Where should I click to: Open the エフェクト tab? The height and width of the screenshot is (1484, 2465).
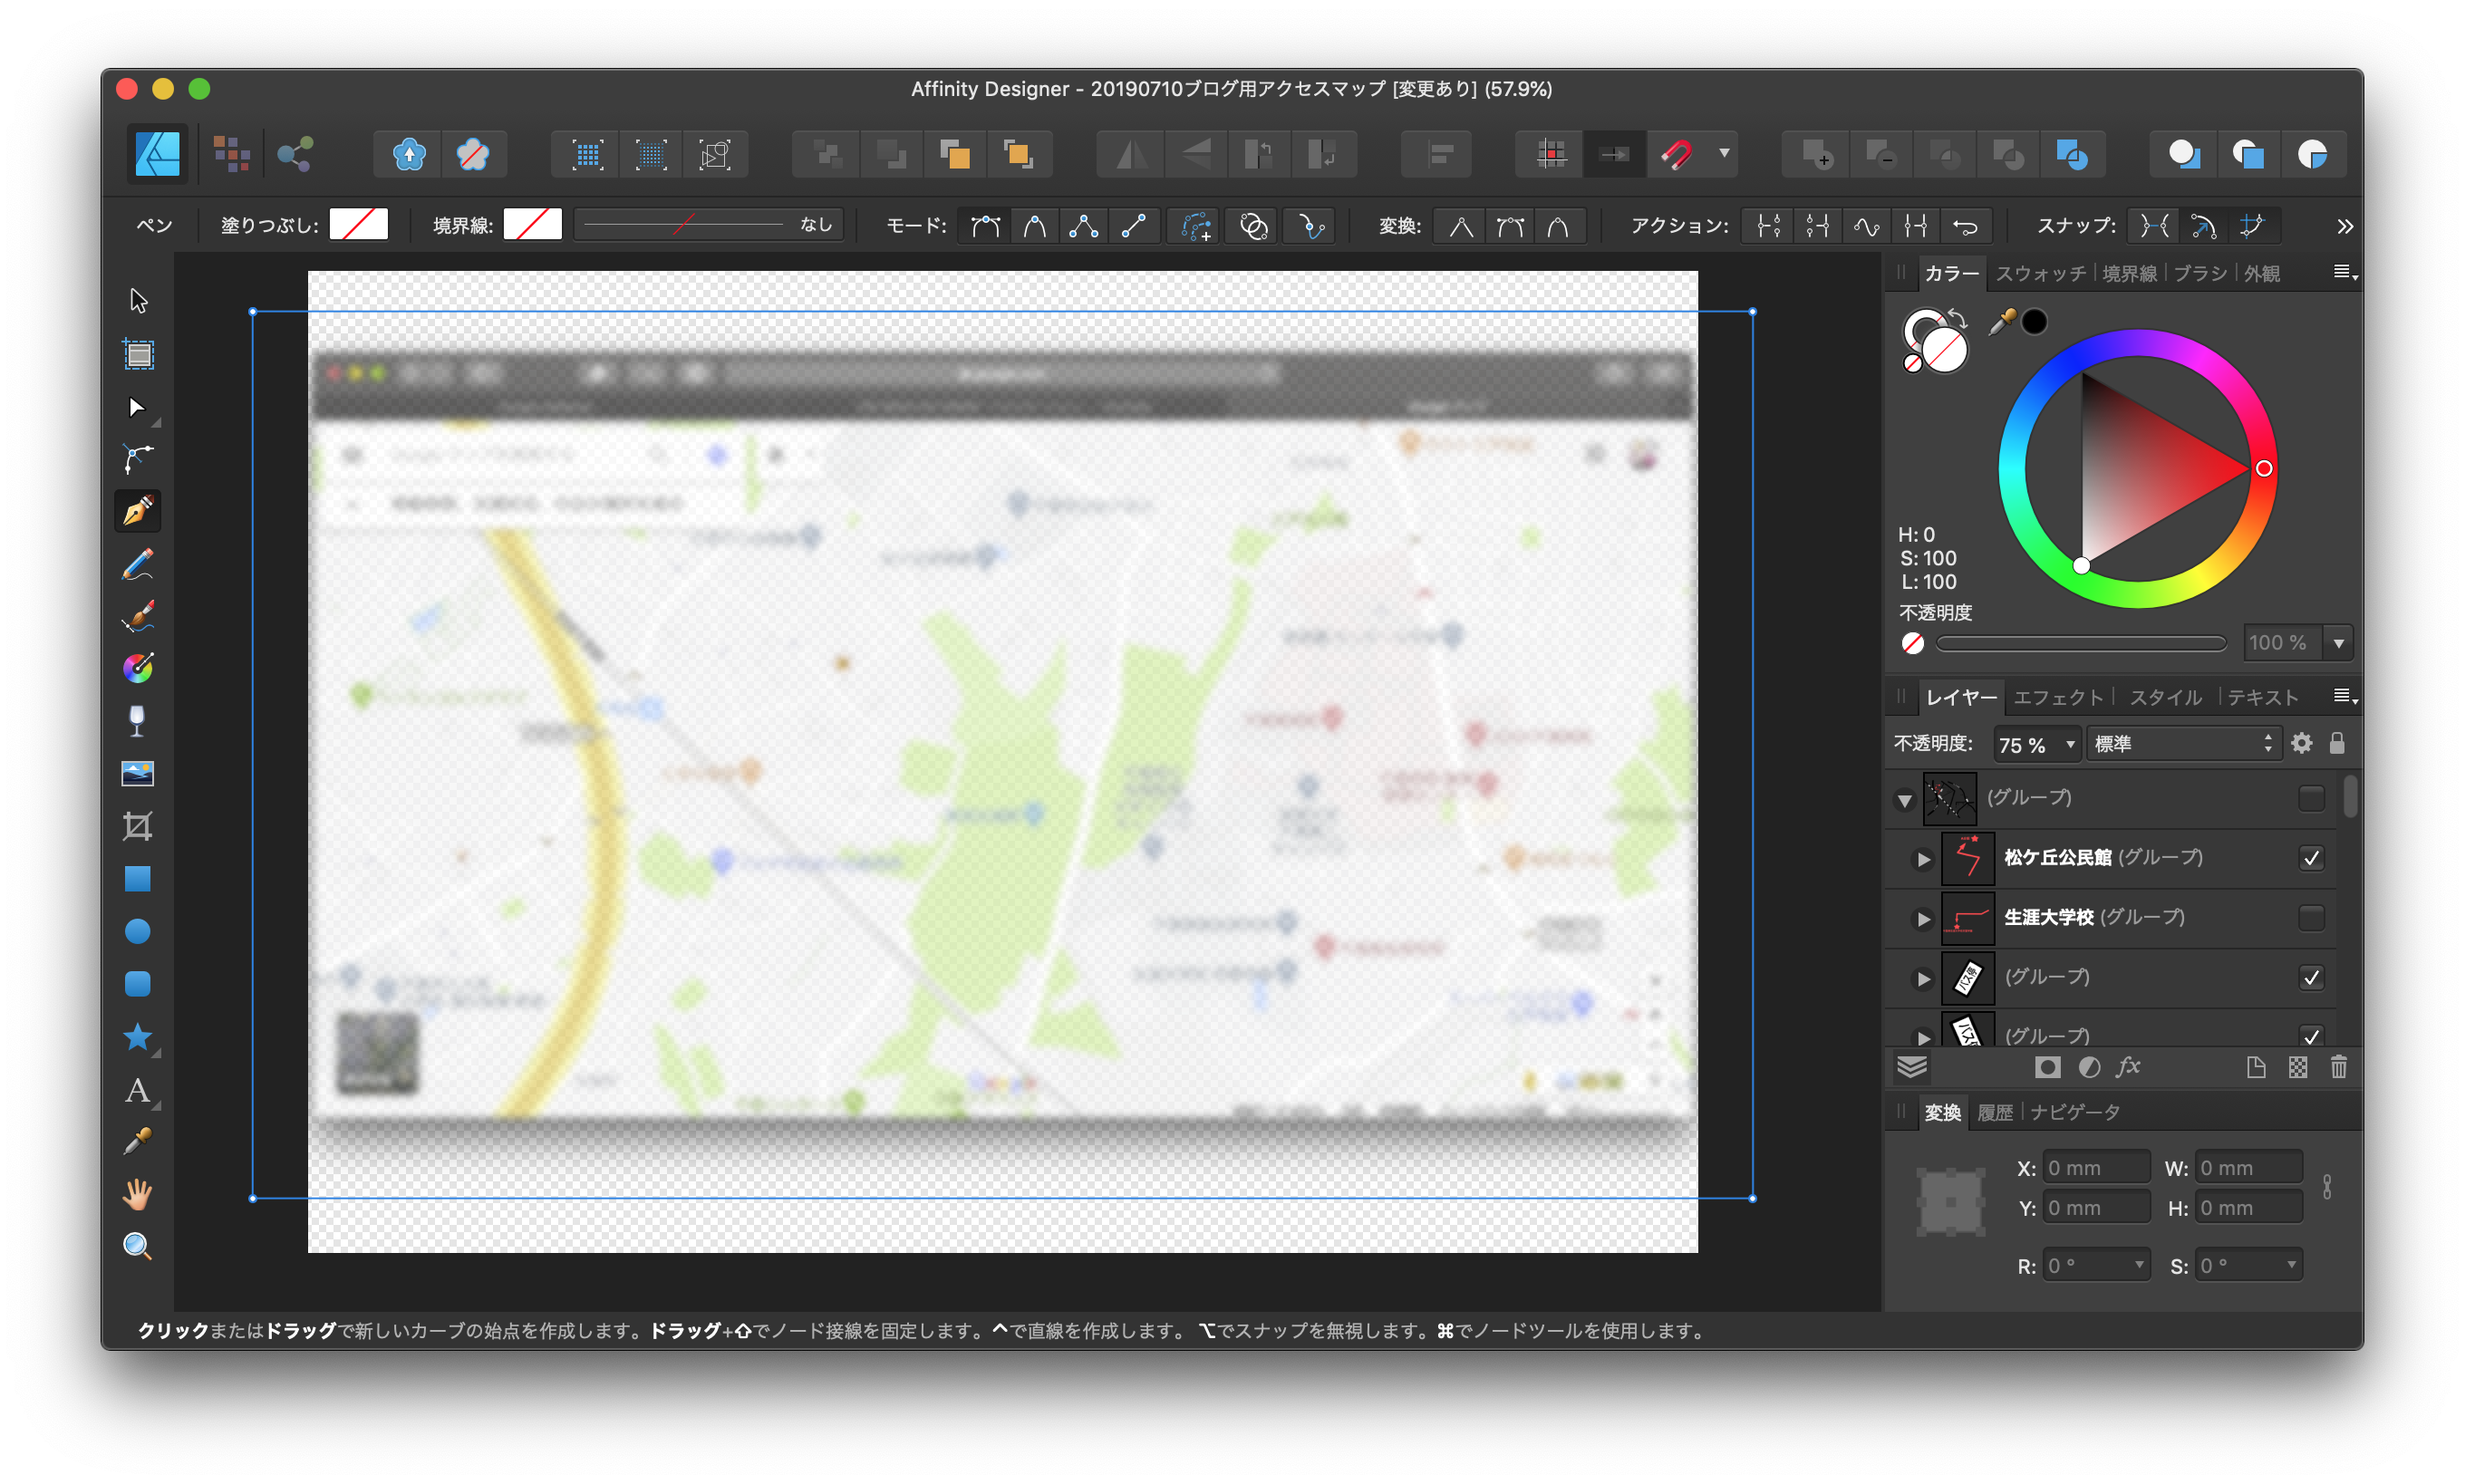[2057, 697]
